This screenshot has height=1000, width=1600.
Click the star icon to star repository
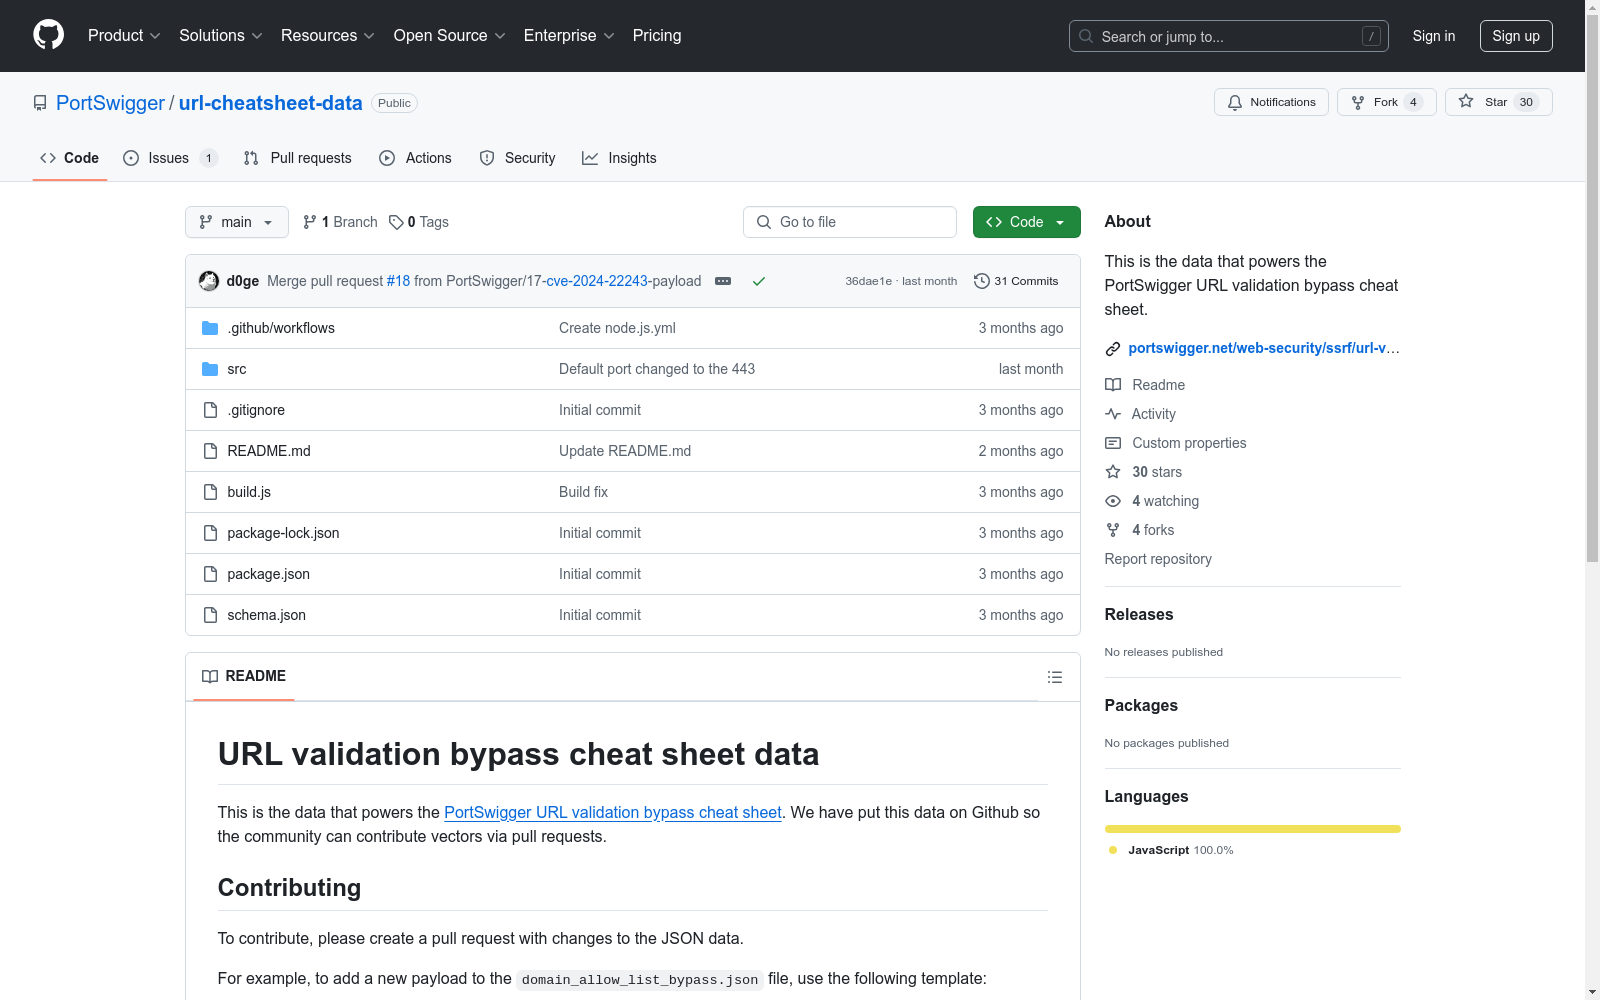tap(1466, 101)
